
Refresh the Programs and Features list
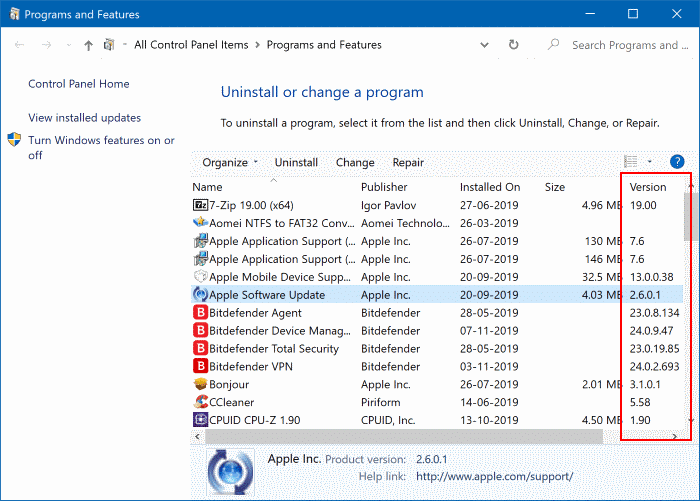(513, 45)
